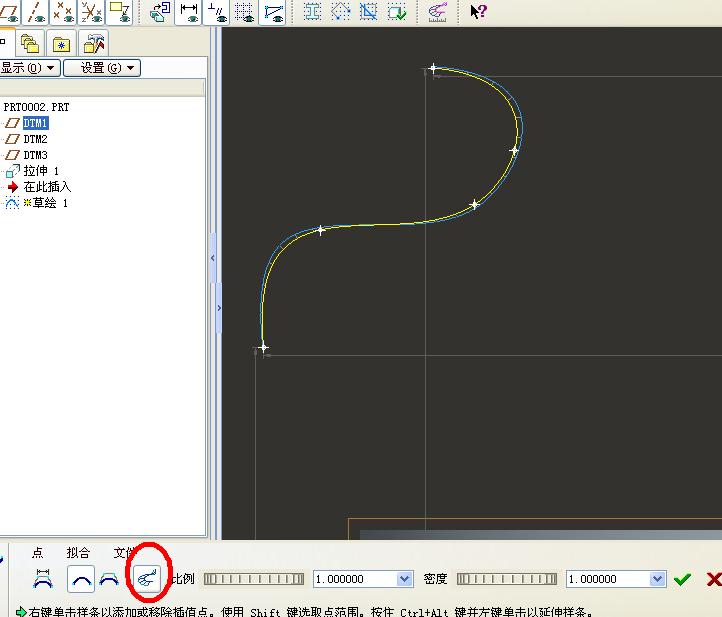Adjust the 密度 density slider

click(x=507, y=579)
